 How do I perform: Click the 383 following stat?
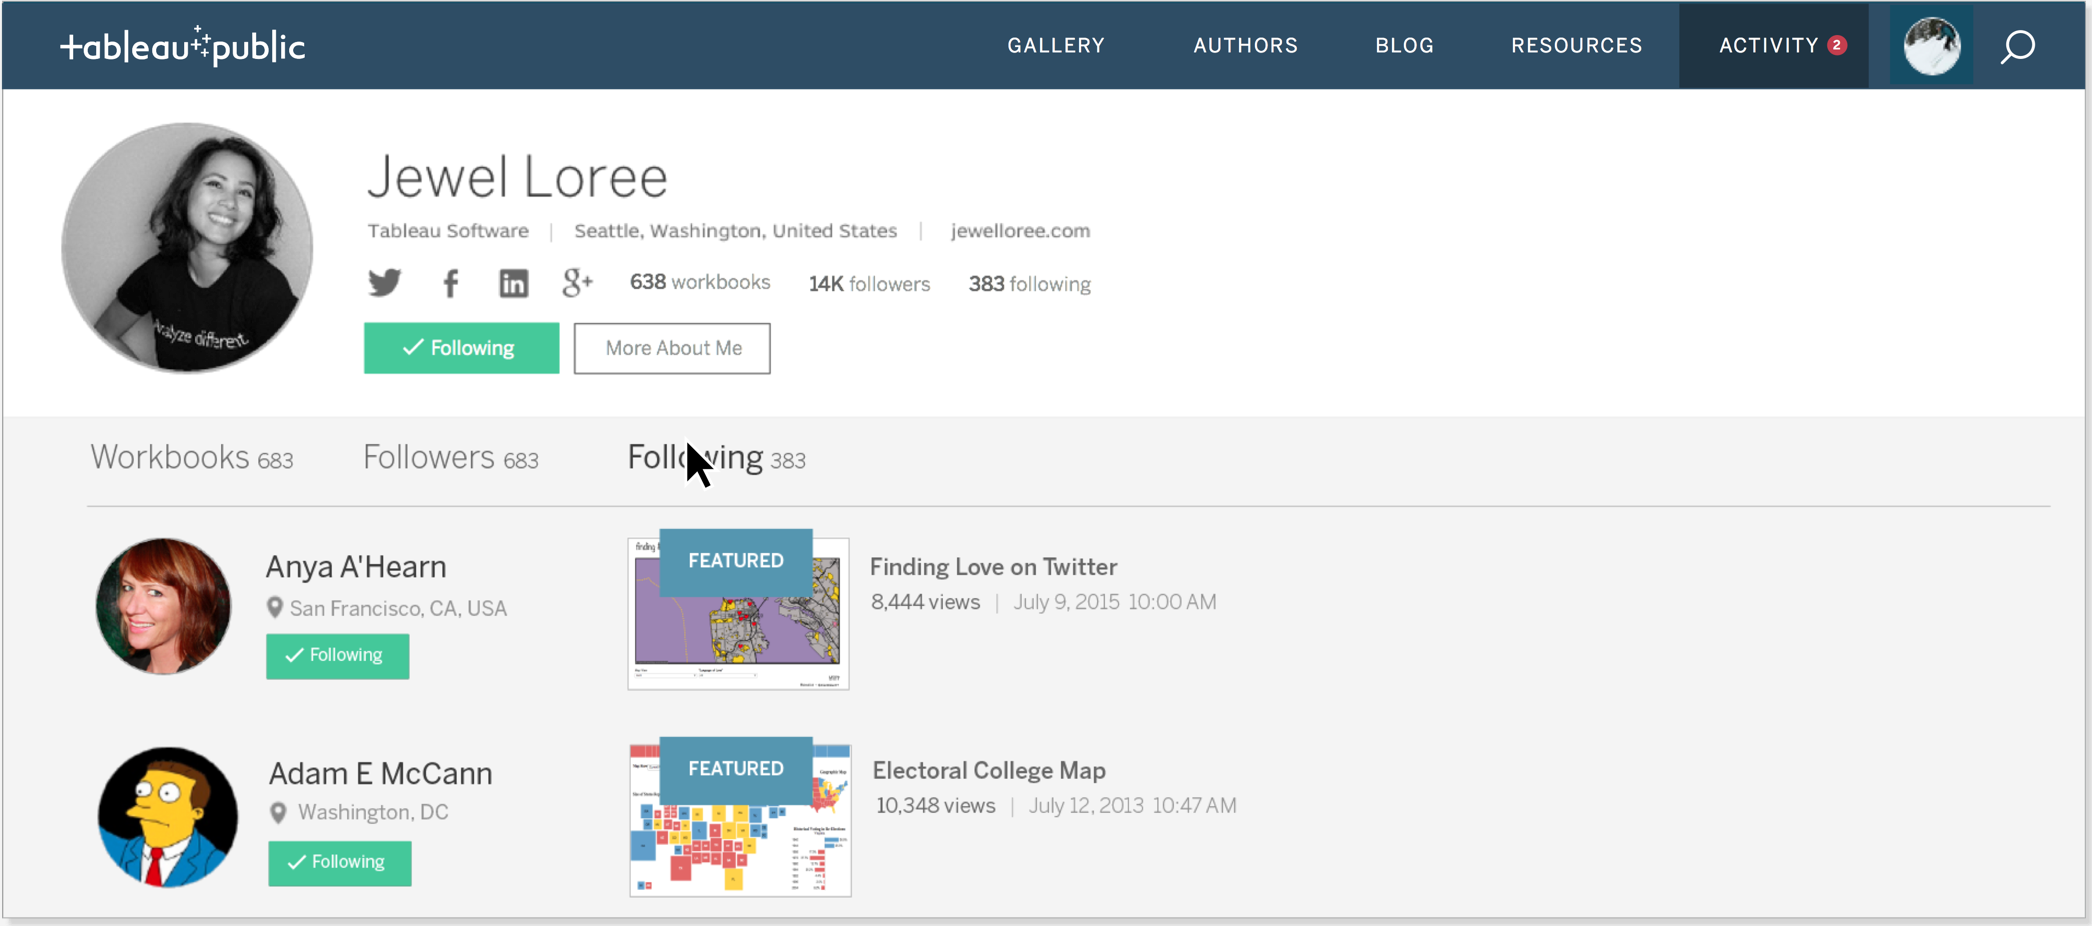(x=1029, y=284)
